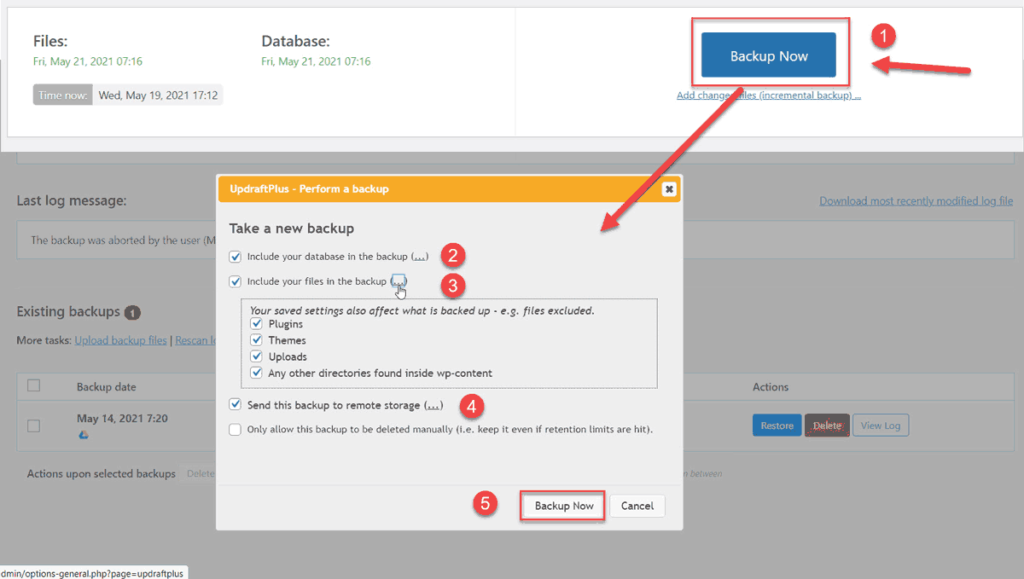Enable only allow manual deletion checkbox
This screenshot has height=579, width=1024.
click(235, 430)
